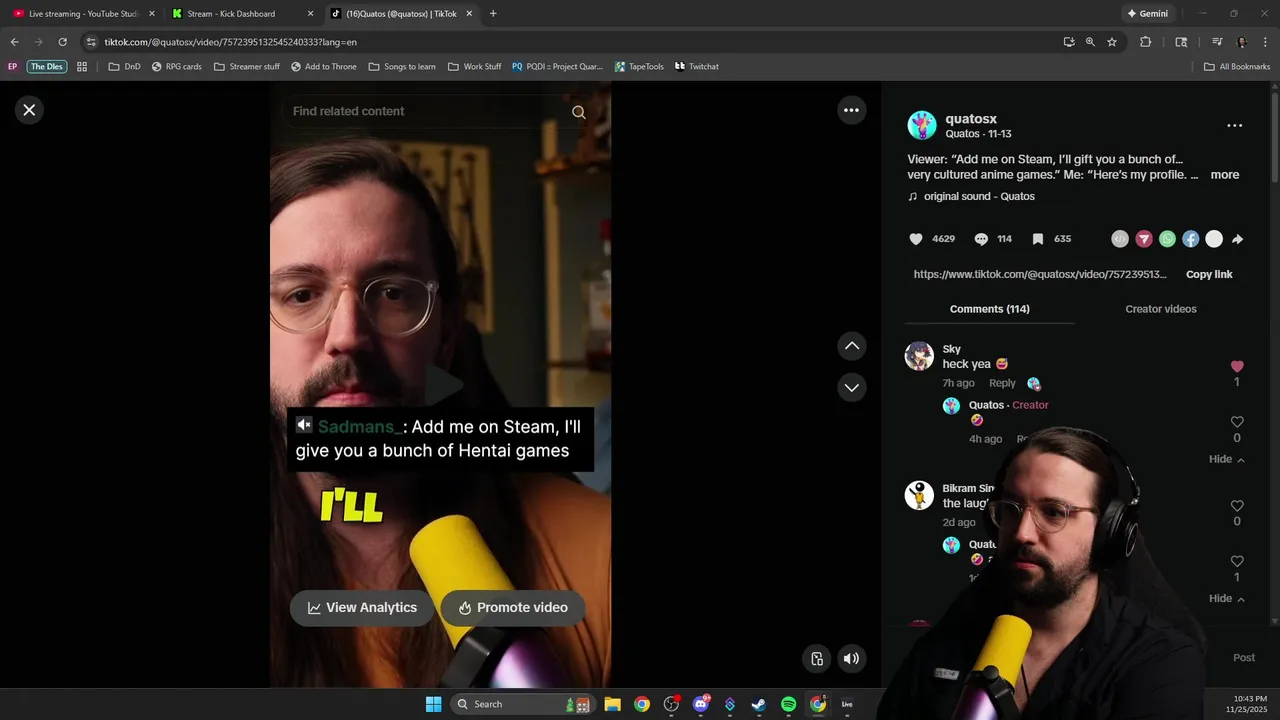Image resolution: width=1280 pixels, height=720 pixels.
Task: Open OBS Studio from the taskbar
Action: 671,704
